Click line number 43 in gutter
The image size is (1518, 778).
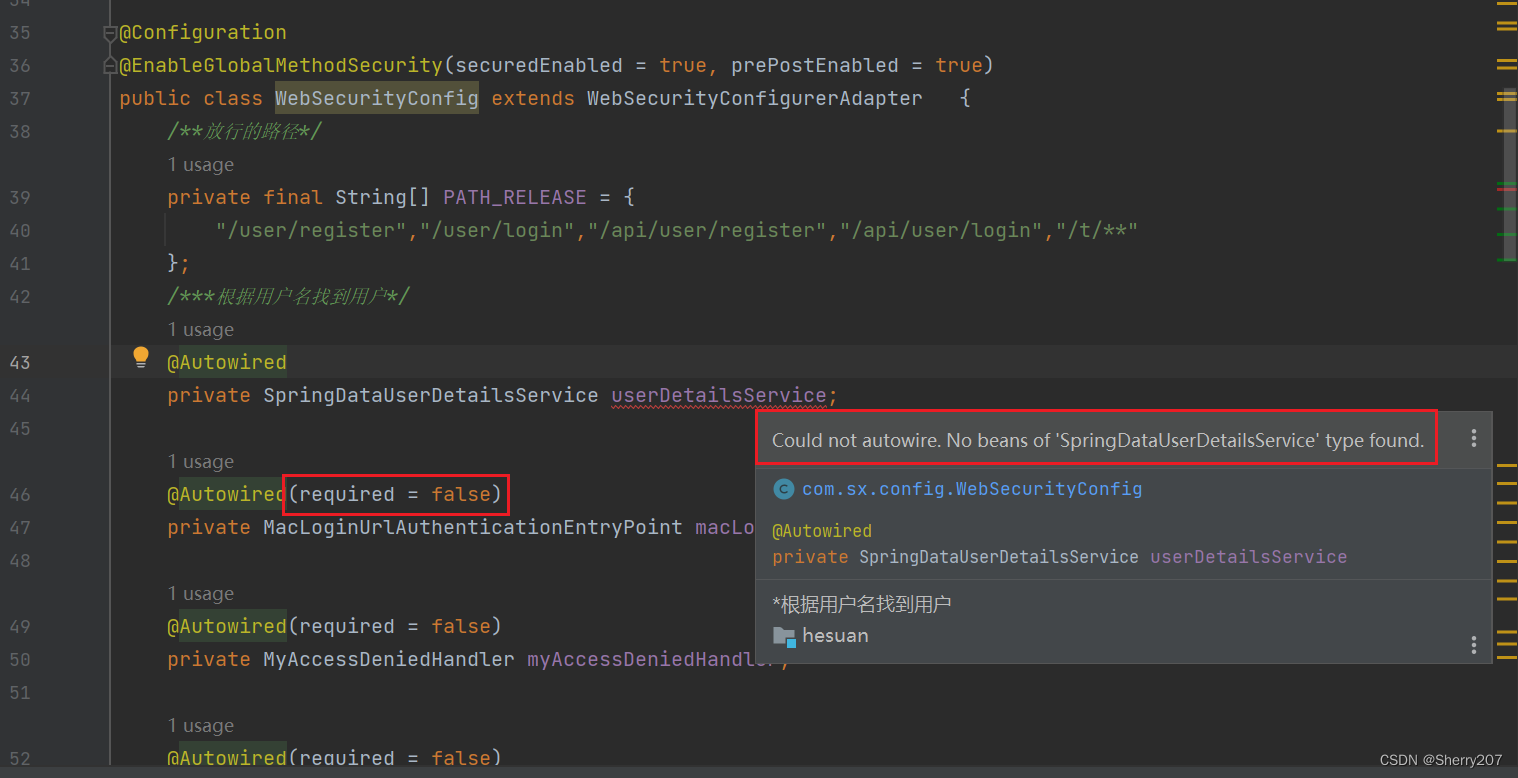[x=20, y=362]
